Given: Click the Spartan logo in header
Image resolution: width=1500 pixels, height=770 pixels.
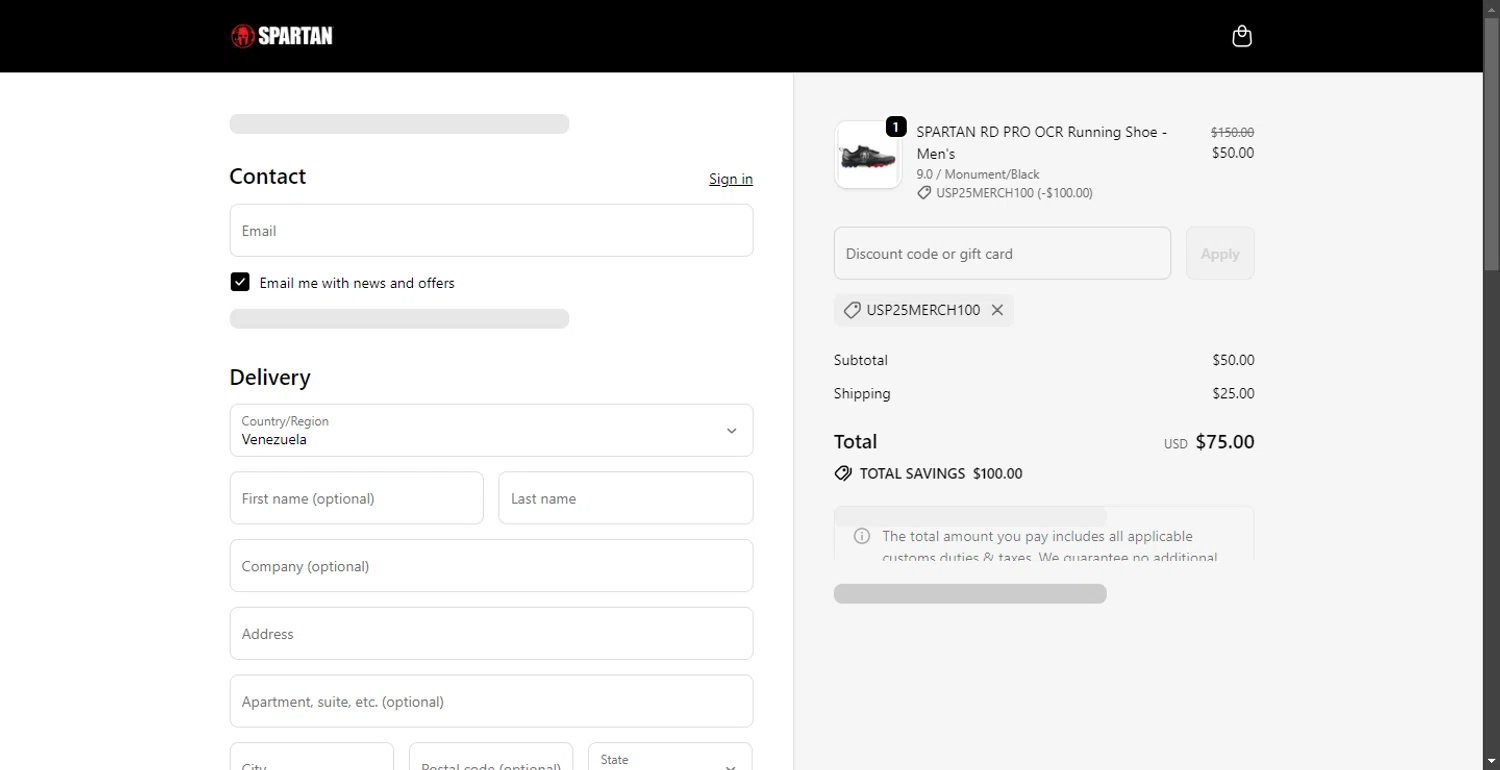Looking at the screenshot, I should point(281,36).
